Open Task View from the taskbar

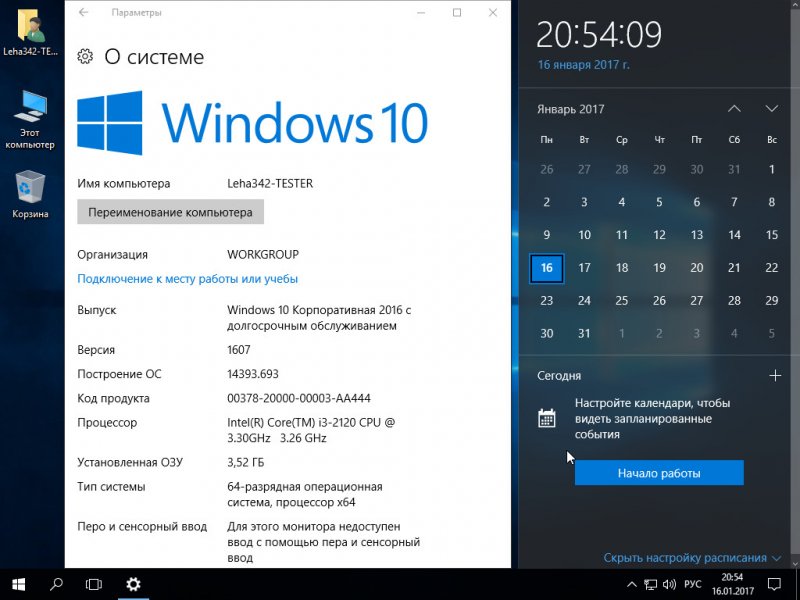94,583
